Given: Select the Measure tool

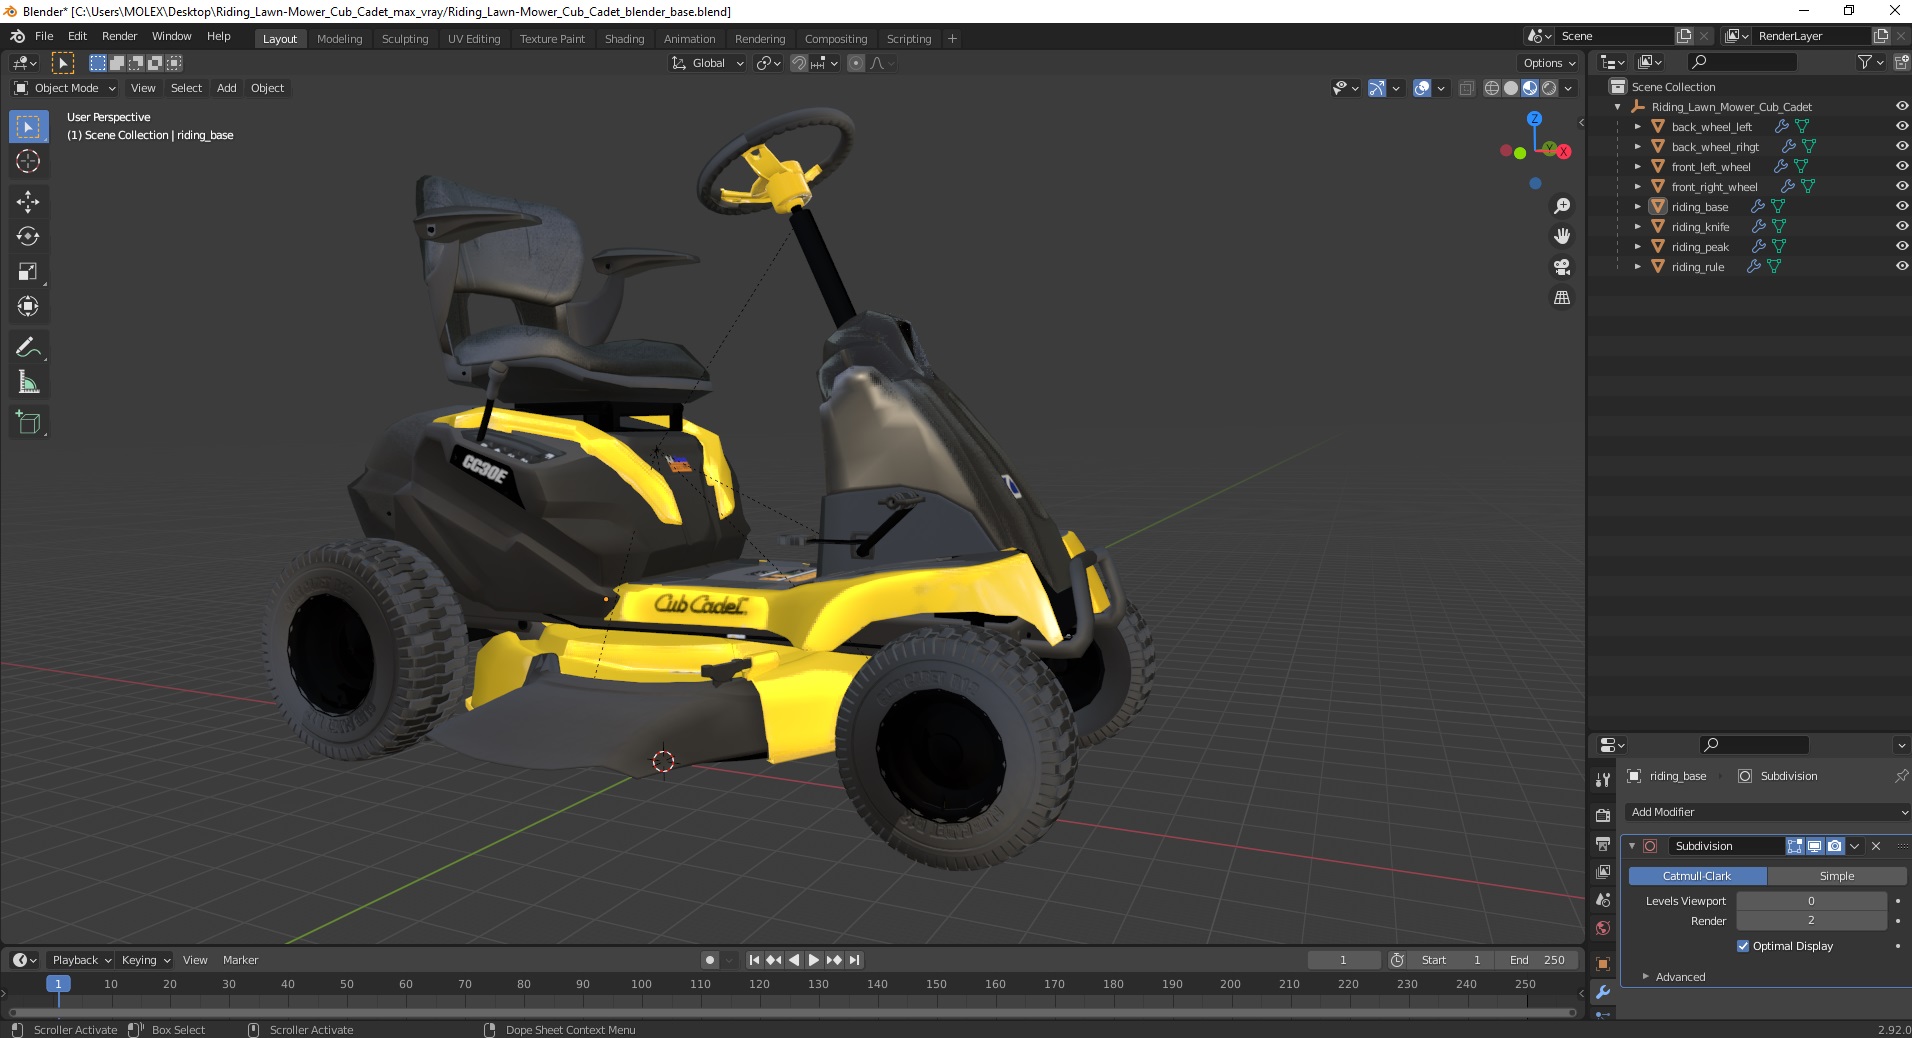Looking at the screenshot, I should (28, 383).
